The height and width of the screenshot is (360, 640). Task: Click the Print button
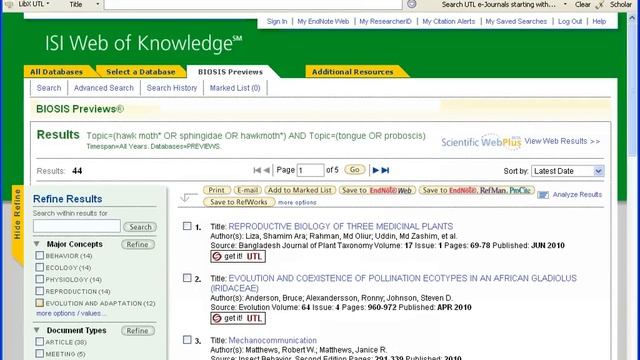coord(217,190)
